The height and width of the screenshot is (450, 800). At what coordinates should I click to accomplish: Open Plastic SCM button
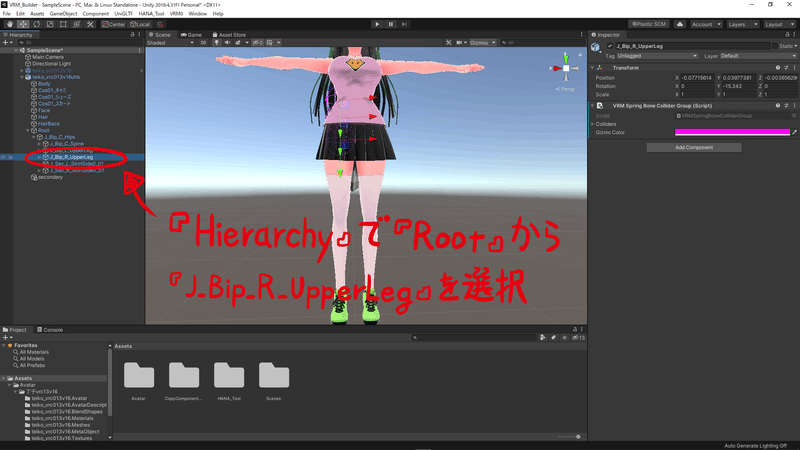click(x=649, y=24)
